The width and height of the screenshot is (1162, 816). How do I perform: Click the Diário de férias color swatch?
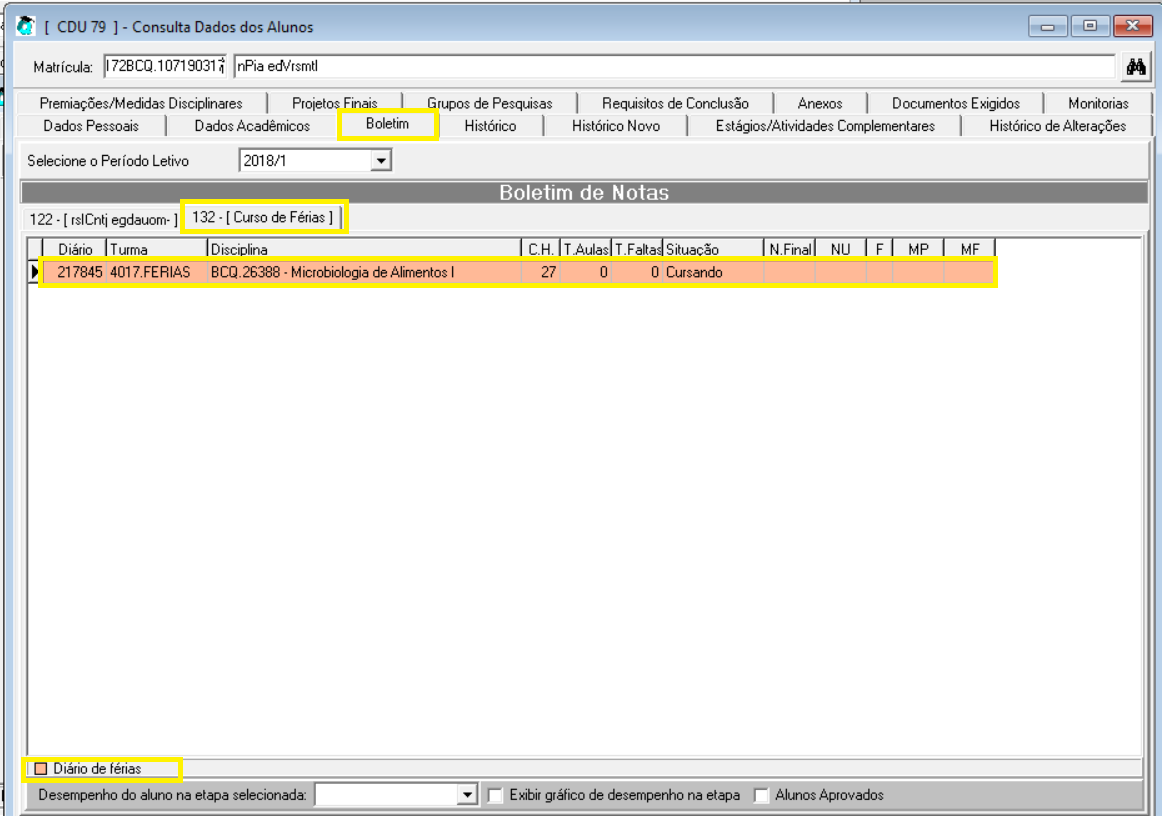(41, 769)
